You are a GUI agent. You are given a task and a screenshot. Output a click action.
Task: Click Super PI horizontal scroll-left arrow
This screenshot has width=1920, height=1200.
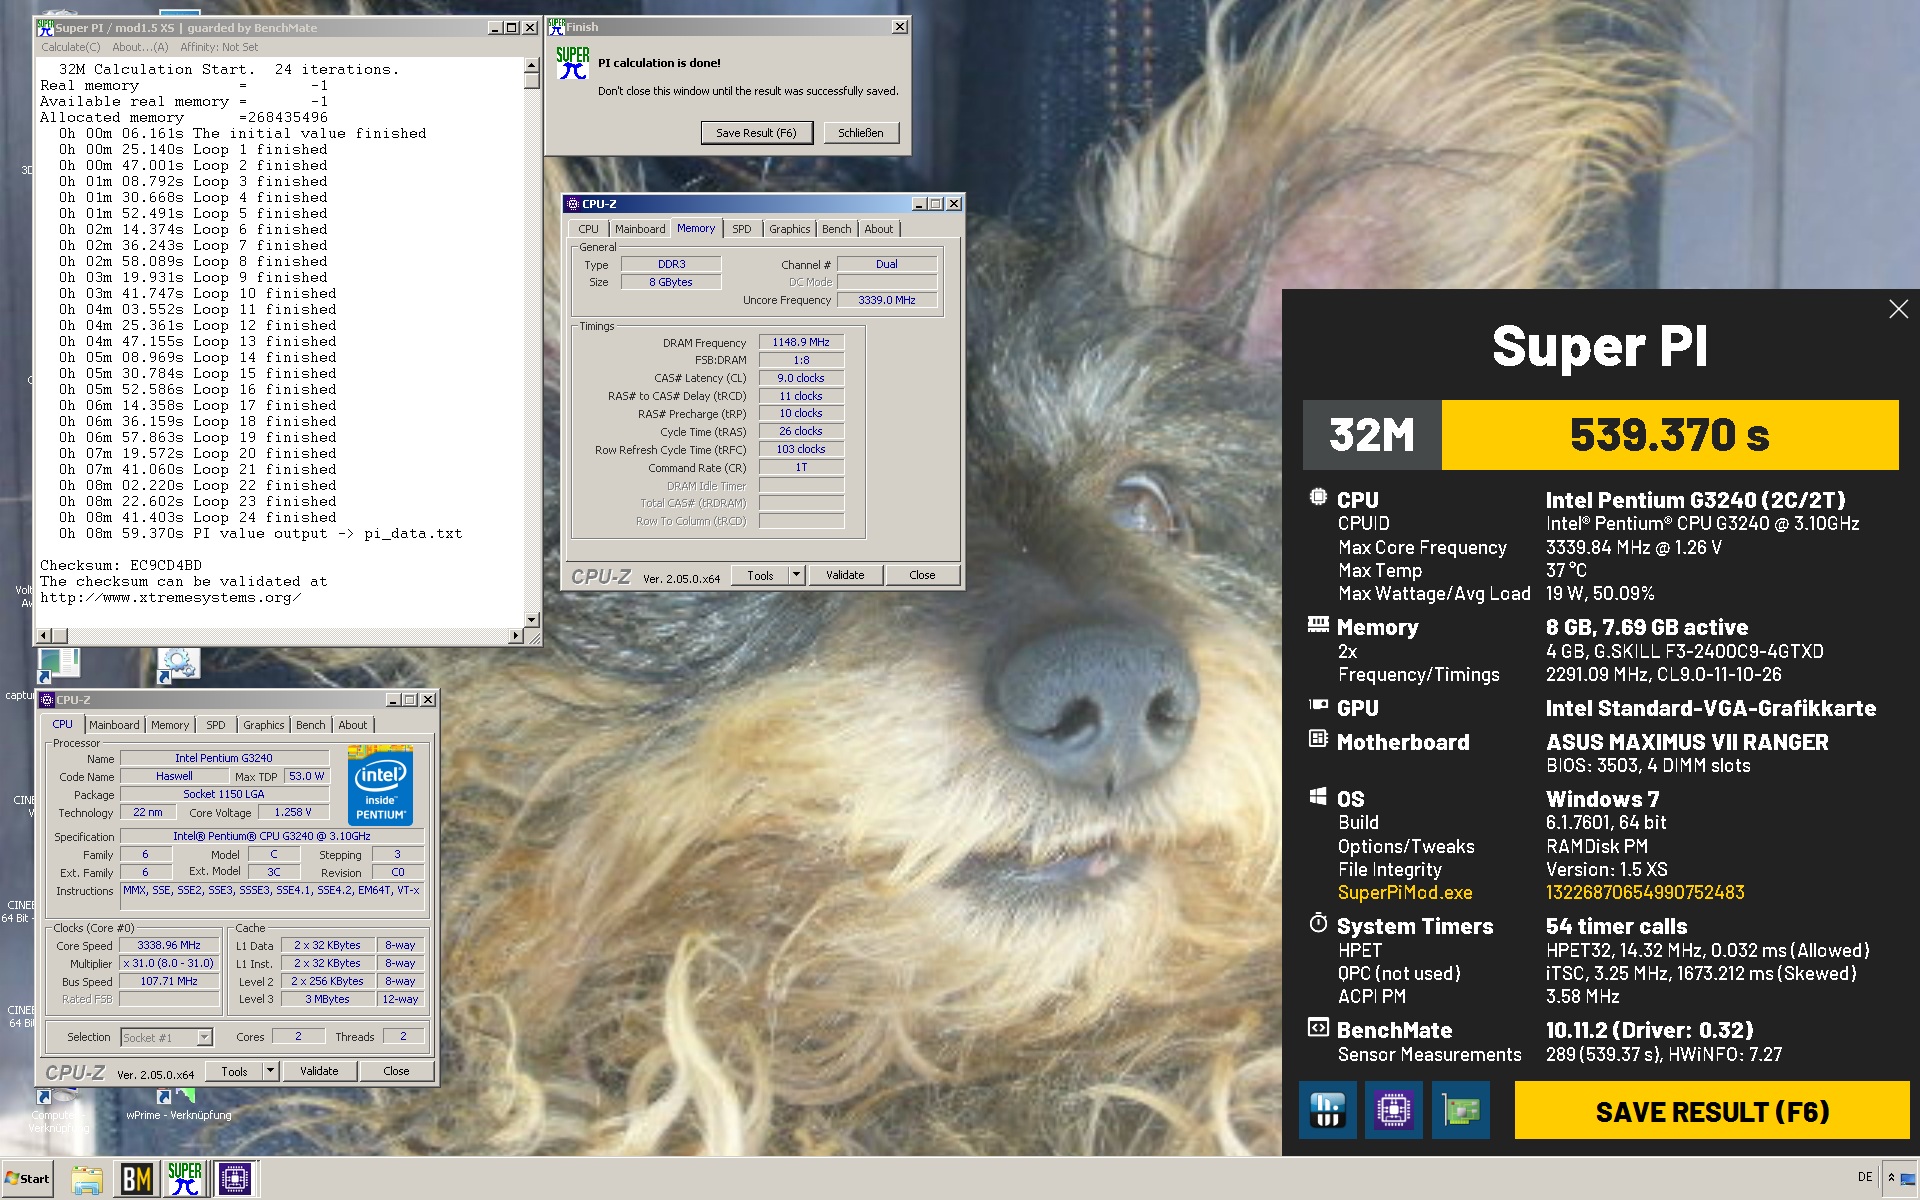[43, 636]
